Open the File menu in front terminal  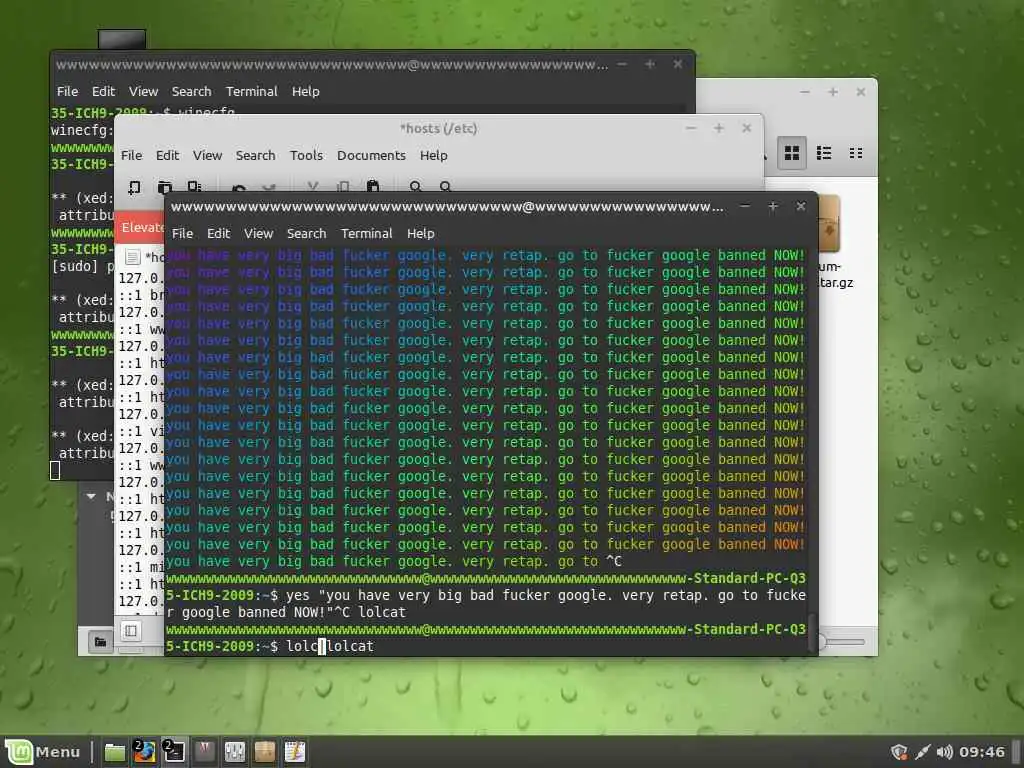182,233
